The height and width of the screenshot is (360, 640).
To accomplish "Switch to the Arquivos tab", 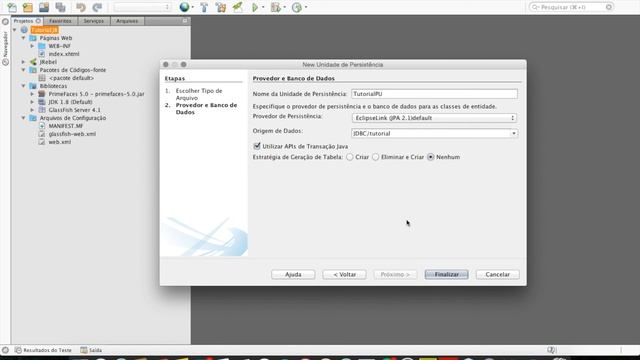I will [x=127, y=21].
